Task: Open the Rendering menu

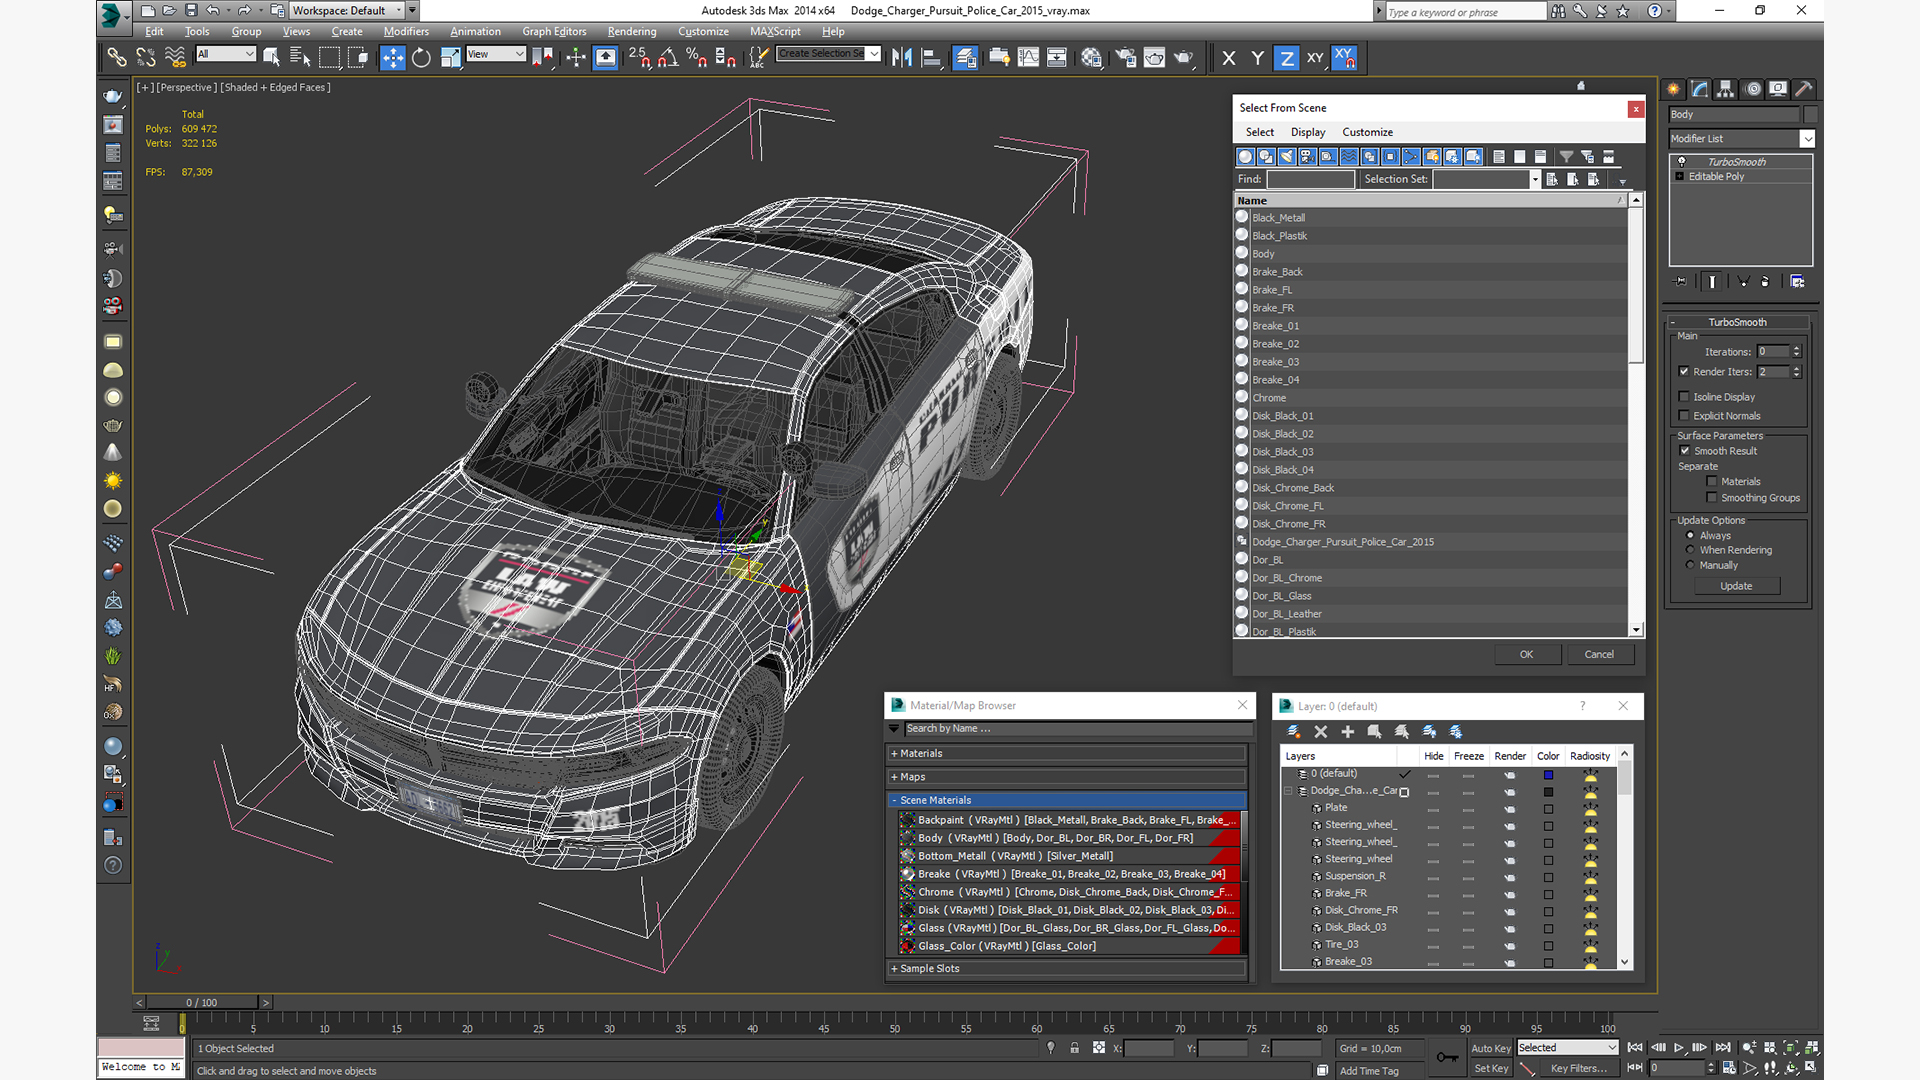Action: [x=632, y=32]
